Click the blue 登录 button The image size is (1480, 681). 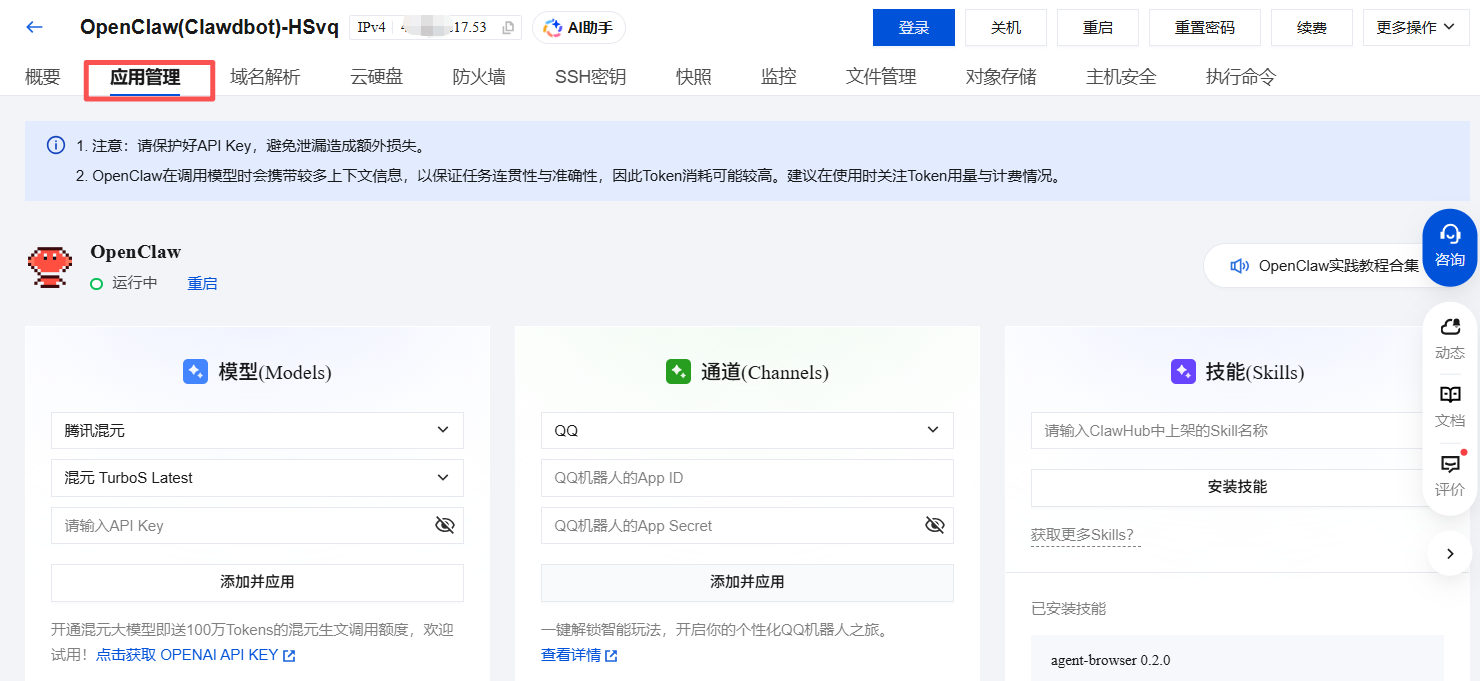coord(913,28)
